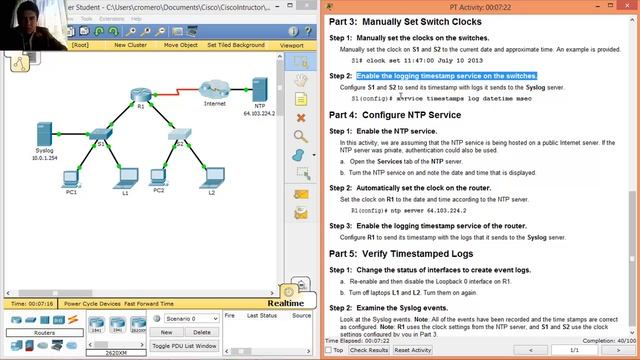Screen dimensions: 640x360
Task: Click the Paste icon in toolbar
Action: click(x=84, y=31)
